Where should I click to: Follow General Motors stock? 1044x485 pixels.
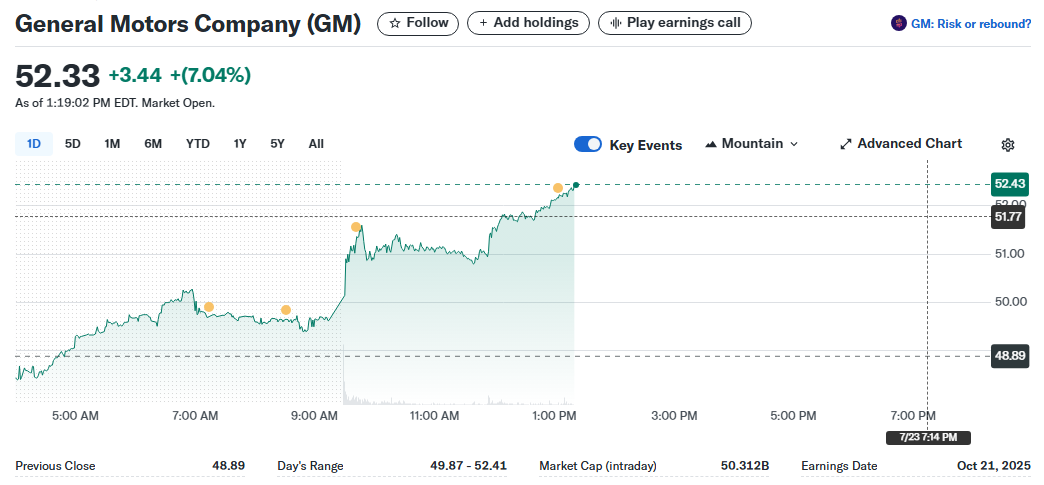pos(418,23)
